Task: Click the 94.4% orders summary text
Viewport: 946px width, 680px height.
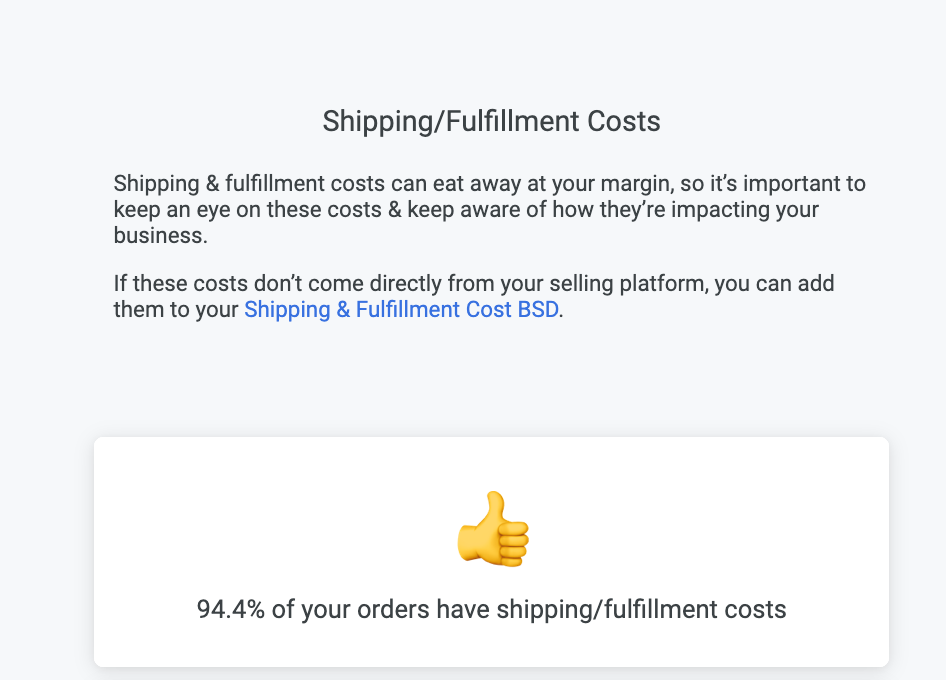Action: coord(491,609)
